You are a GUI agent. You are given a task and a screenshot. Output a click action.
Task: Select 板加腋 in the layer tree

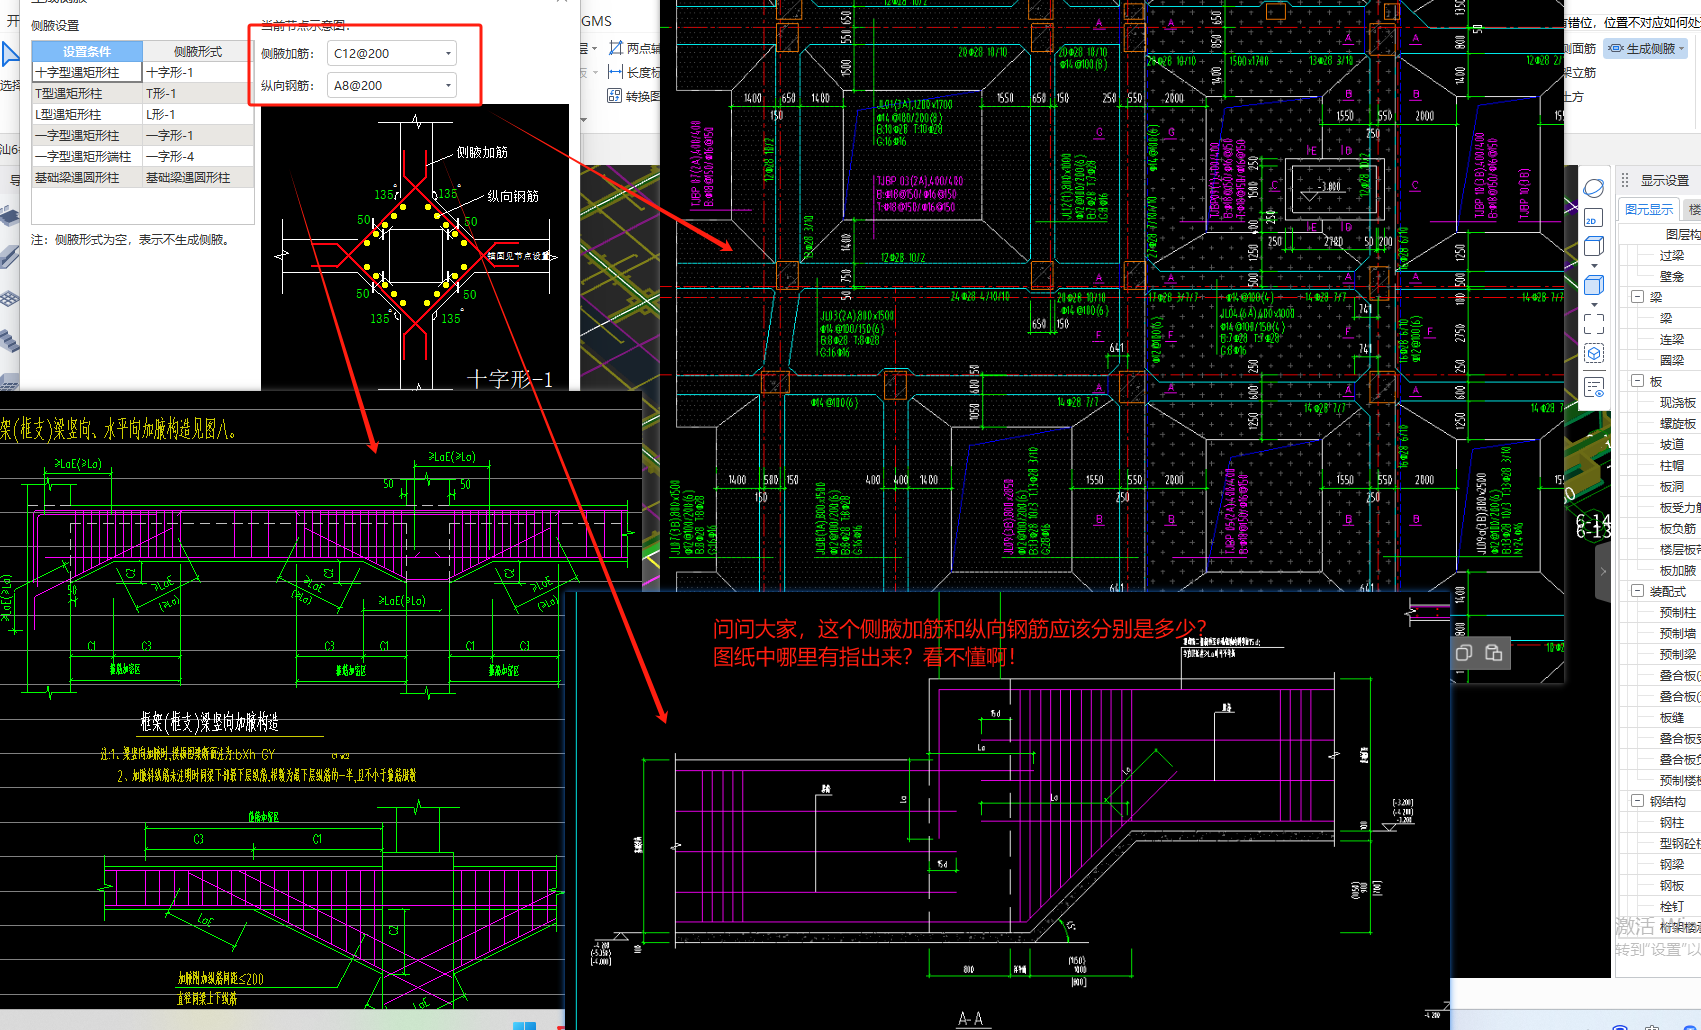1678,570
